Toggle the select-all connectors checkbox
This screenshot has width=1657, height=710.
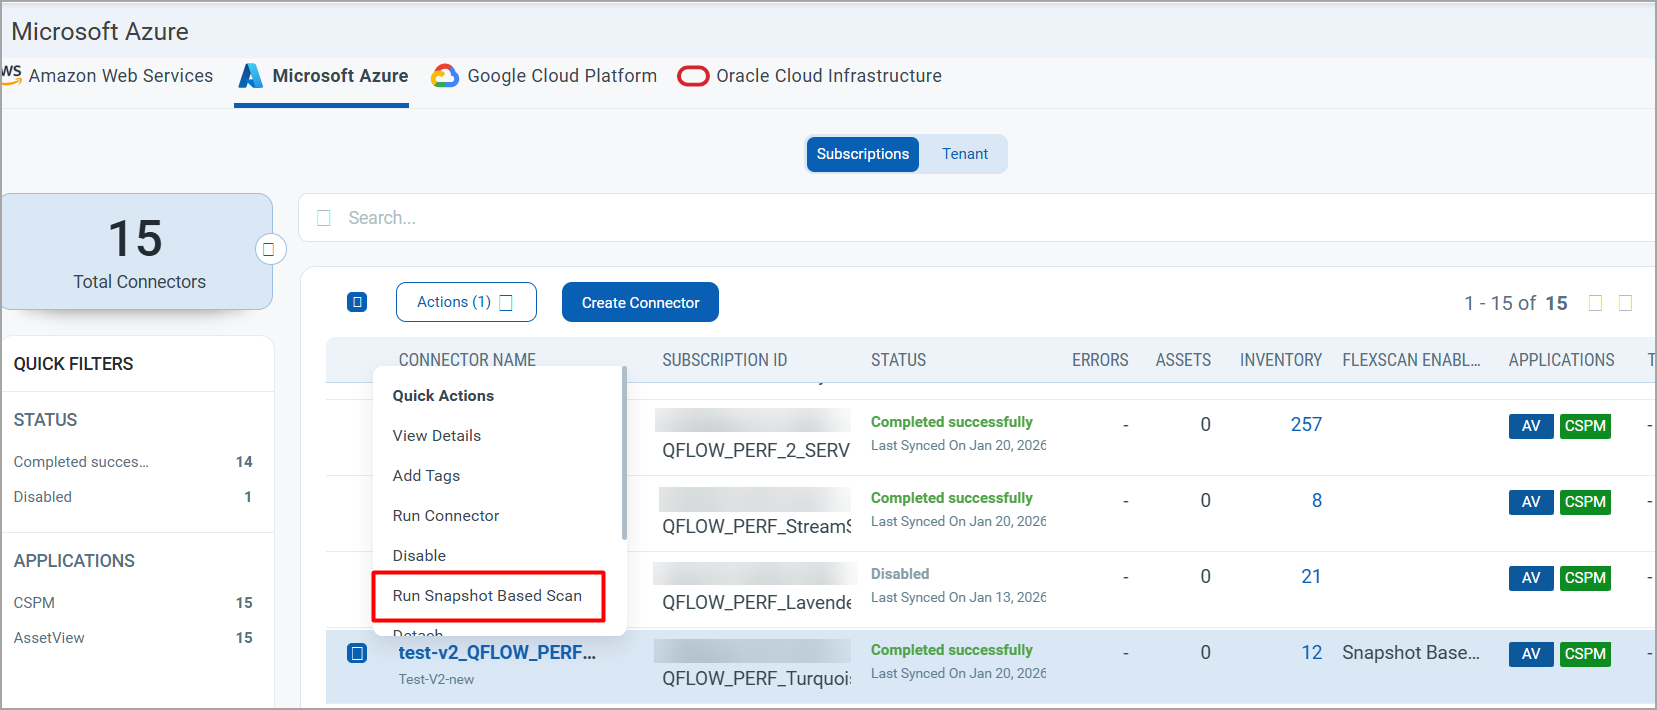pos(357,302)
